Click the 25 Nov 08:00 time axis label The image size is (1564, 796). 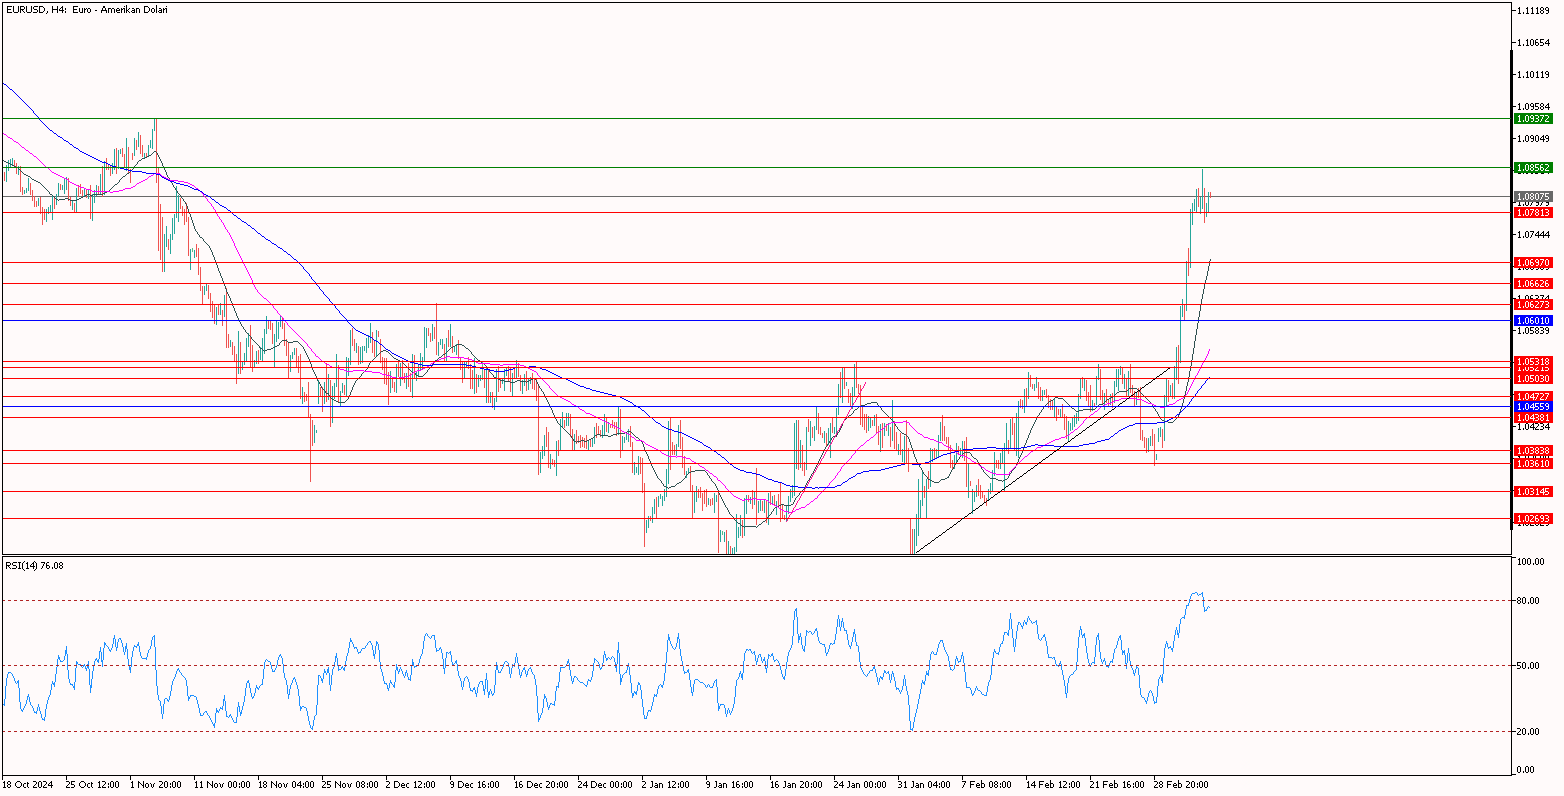349,785
